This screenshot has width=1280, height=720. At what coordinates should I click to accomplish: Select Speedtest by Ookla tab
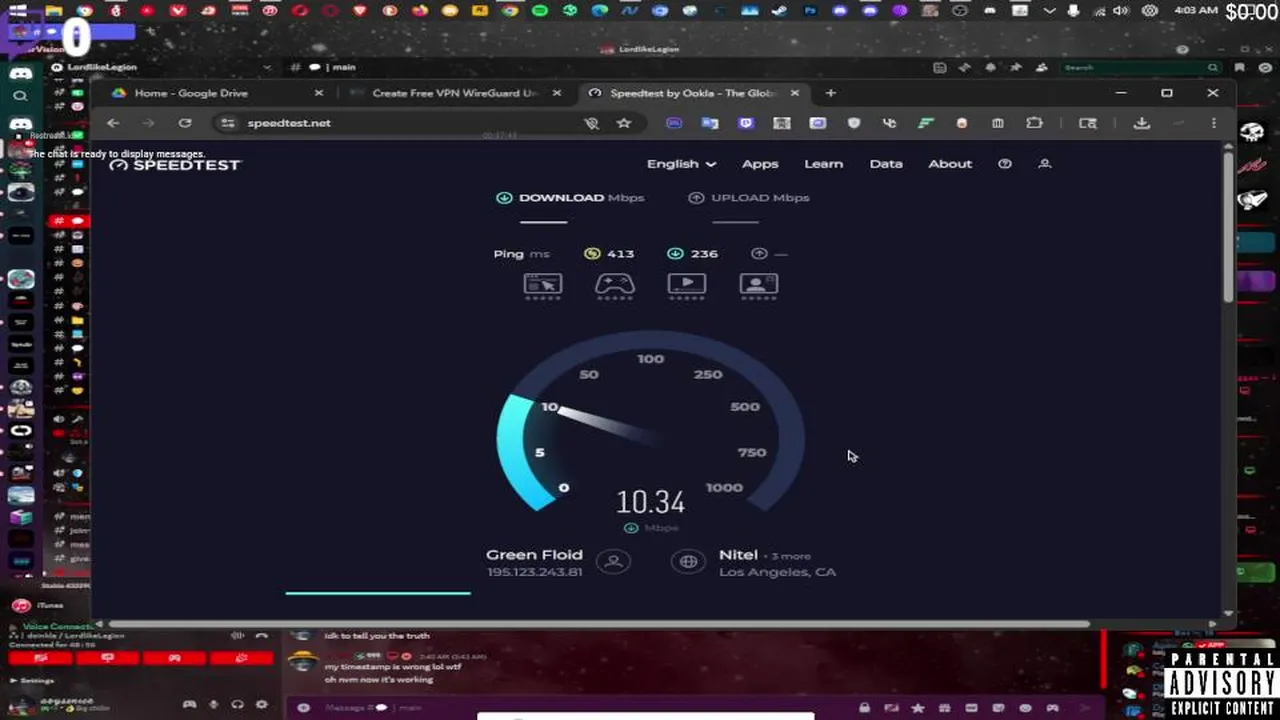[693, 93]
